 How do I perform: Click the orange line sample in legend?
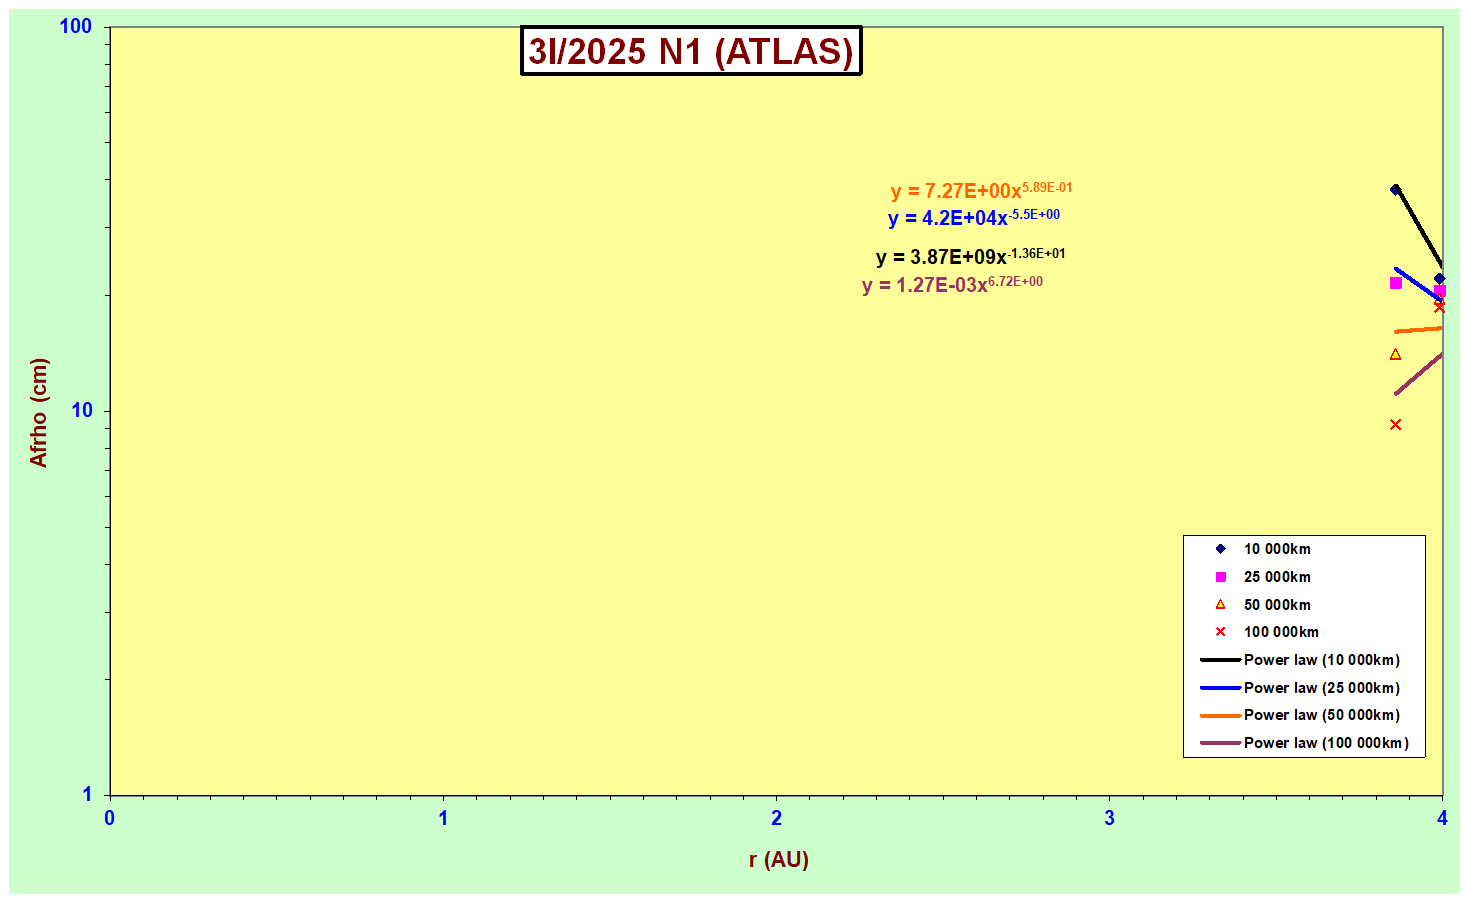point(1220,715)
